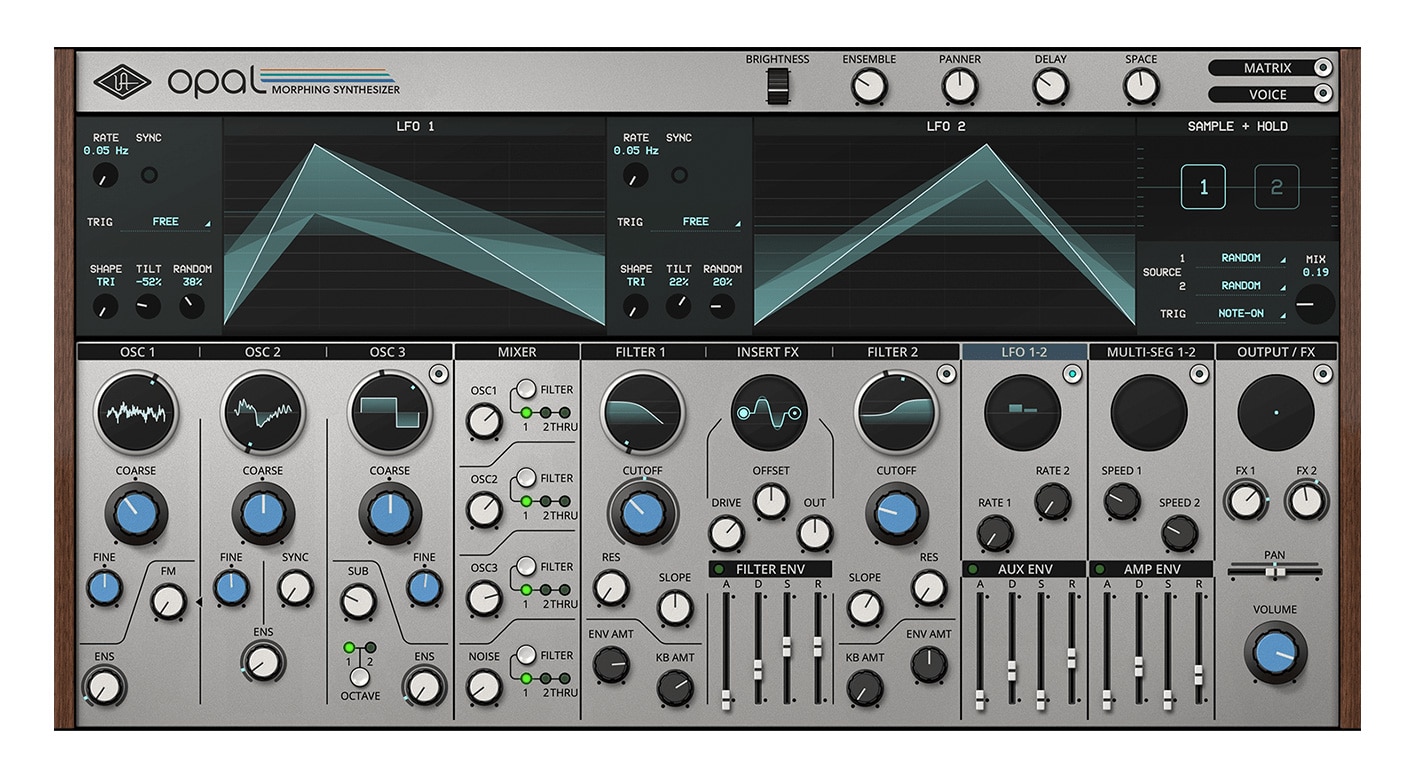Click the Filter 1 low-pass response display

641,411
